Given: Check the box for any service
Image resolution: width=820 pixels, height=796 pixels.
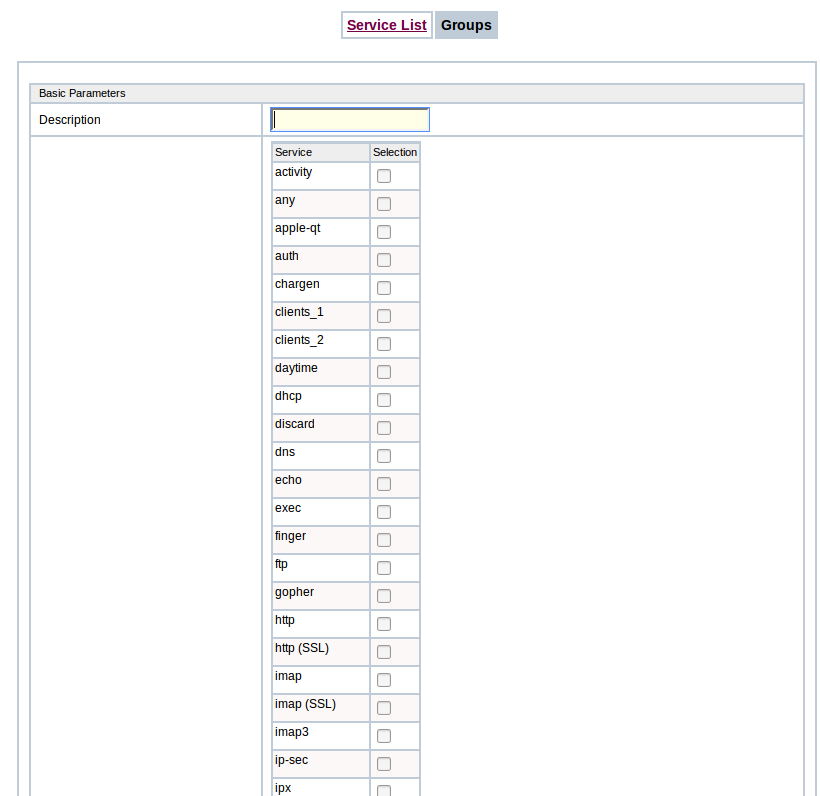Looking at the screenshot, I should (384, 204).
